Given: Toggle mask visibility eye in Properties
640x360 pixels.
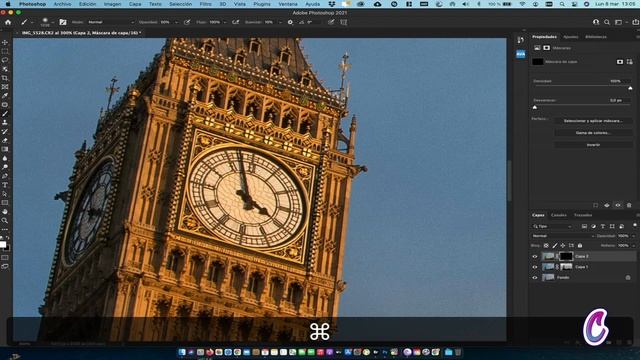Looking at the screenshot, I should pos(618,205).
